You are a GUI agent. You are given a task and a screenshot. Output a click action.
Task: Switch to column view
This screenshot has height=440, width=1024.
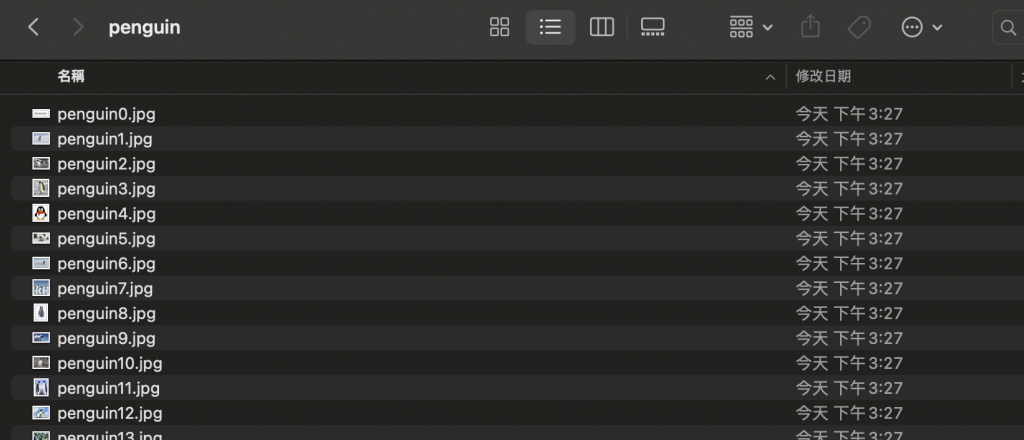pos(602,27)
